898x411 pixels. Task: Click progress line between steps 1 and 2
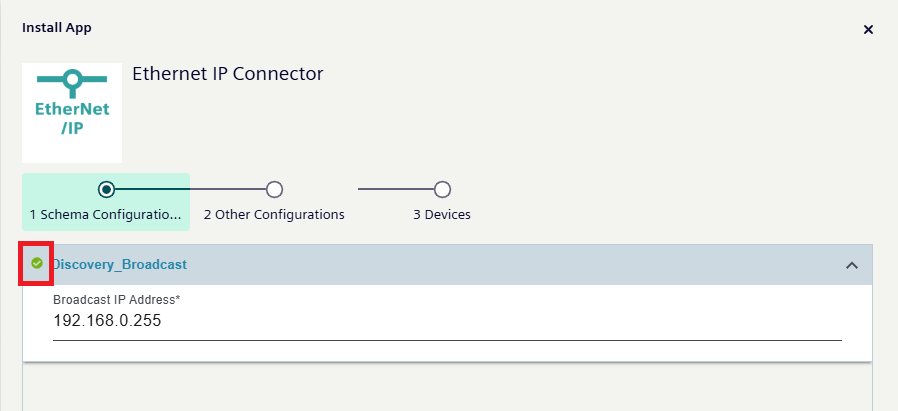[x=190, y=189]
